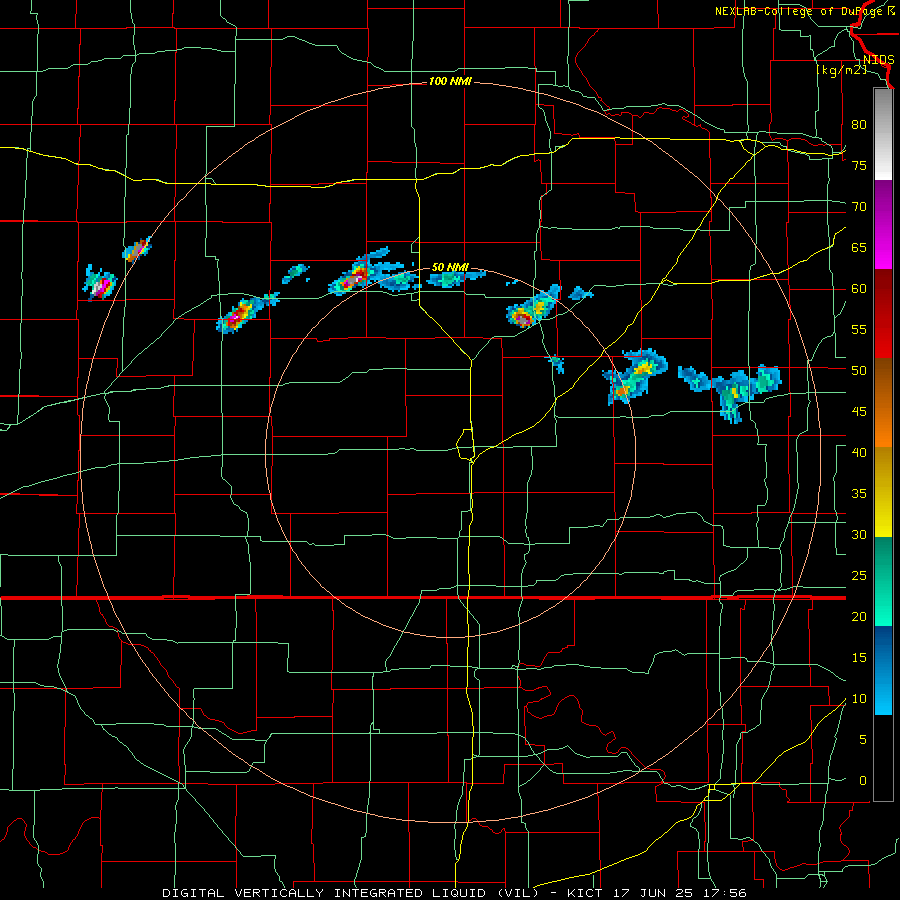Pick the green-teal segment of the color bar
Viewport: 900px width, 900px height.
pos(883,581)
